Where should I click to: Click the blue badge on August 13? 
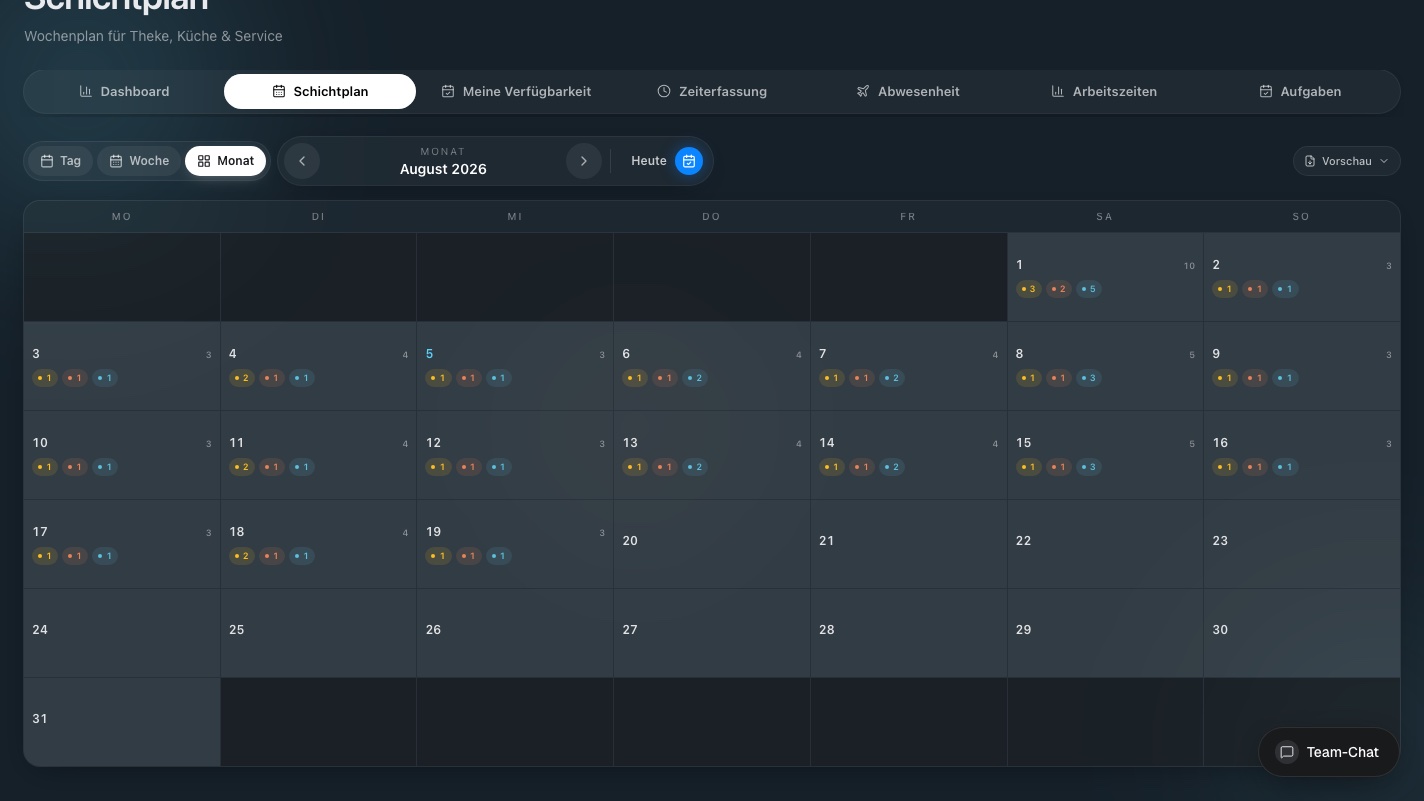tap(694, 467)
